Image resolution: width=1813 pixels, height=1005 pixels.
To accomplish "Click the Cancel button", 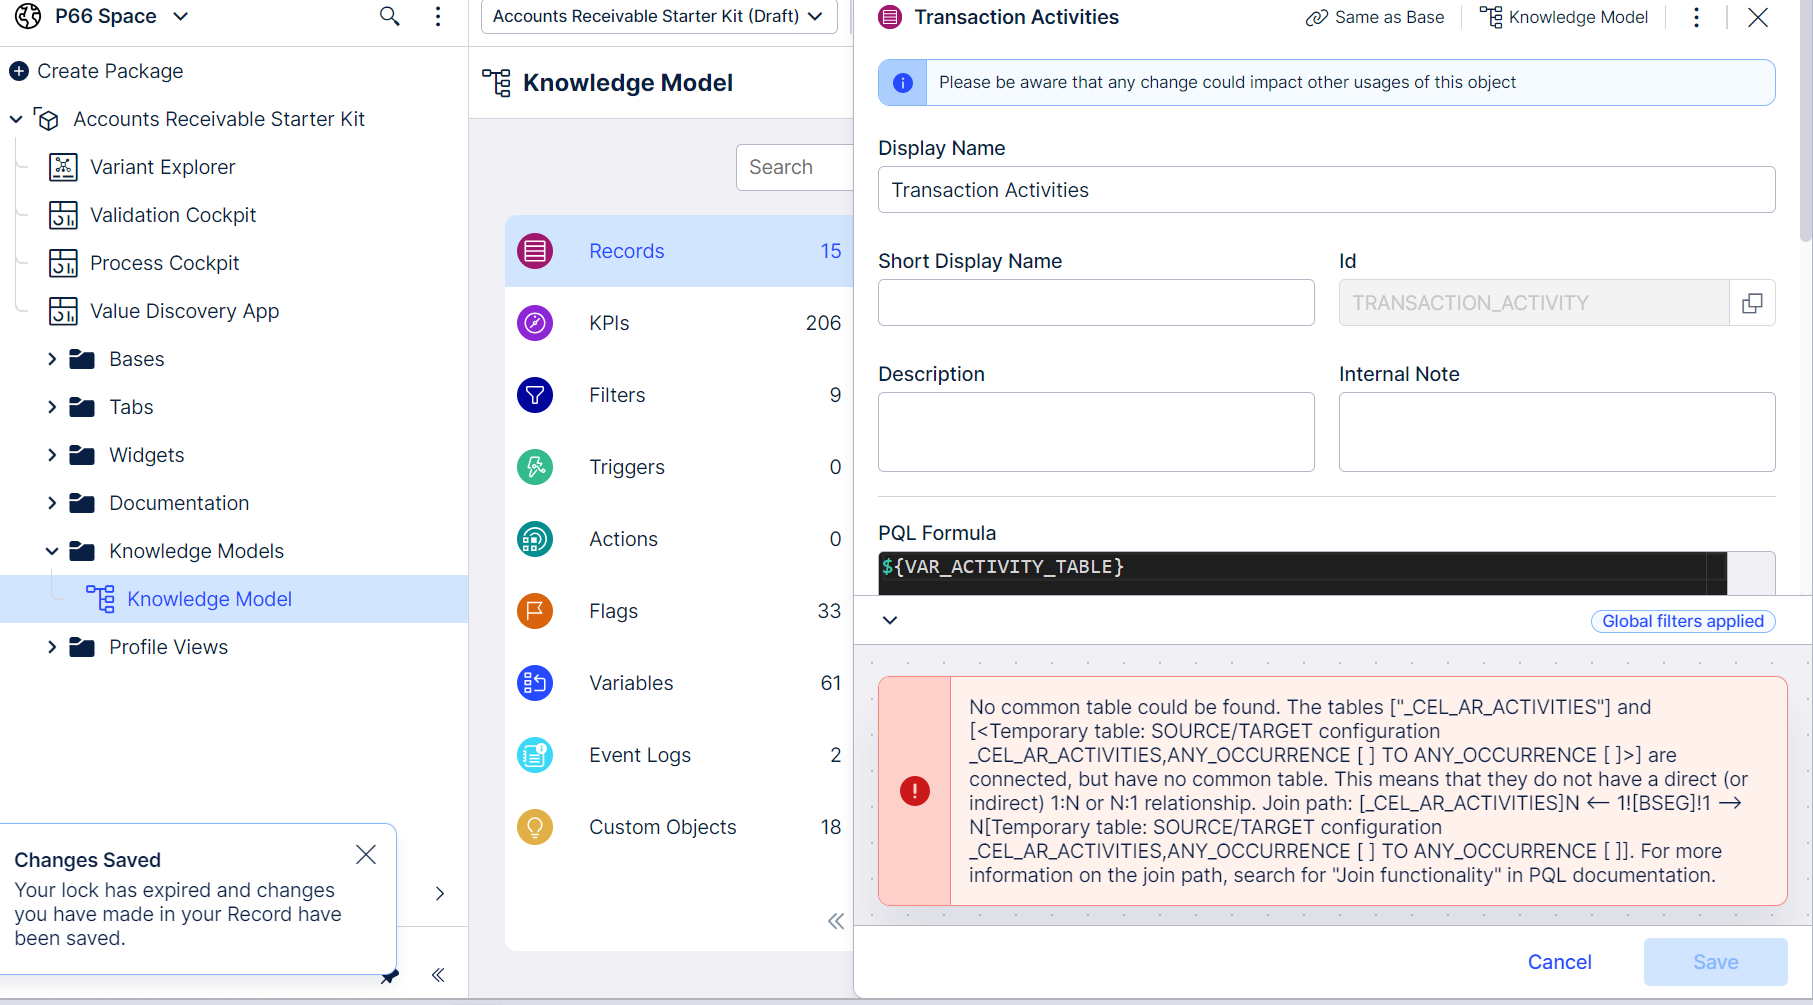I will (x=1560, y=962).
